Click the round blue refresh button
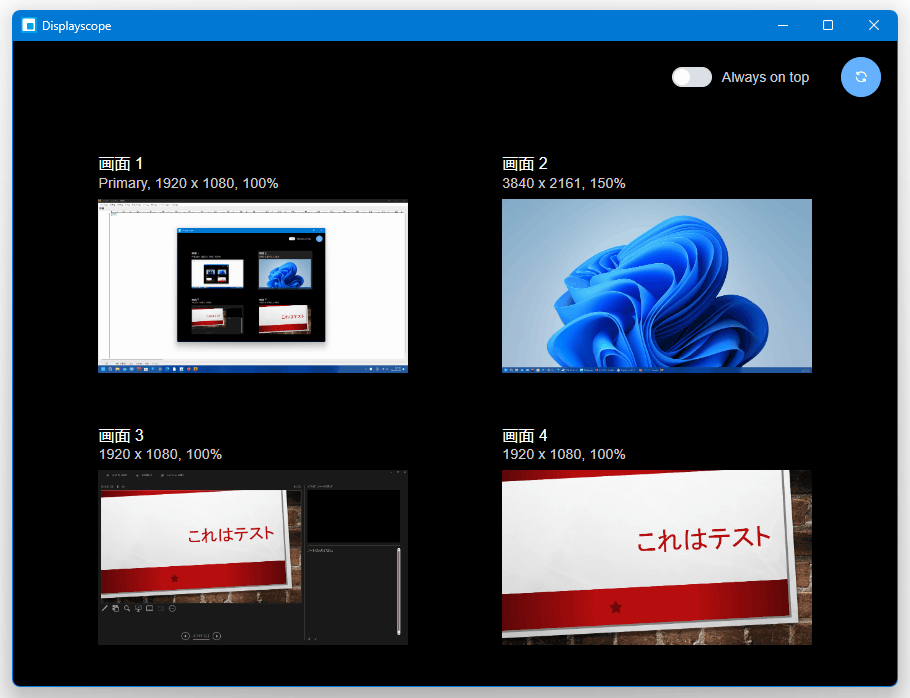The width and height of the screenshot is (910, 698). click(861, 77)
